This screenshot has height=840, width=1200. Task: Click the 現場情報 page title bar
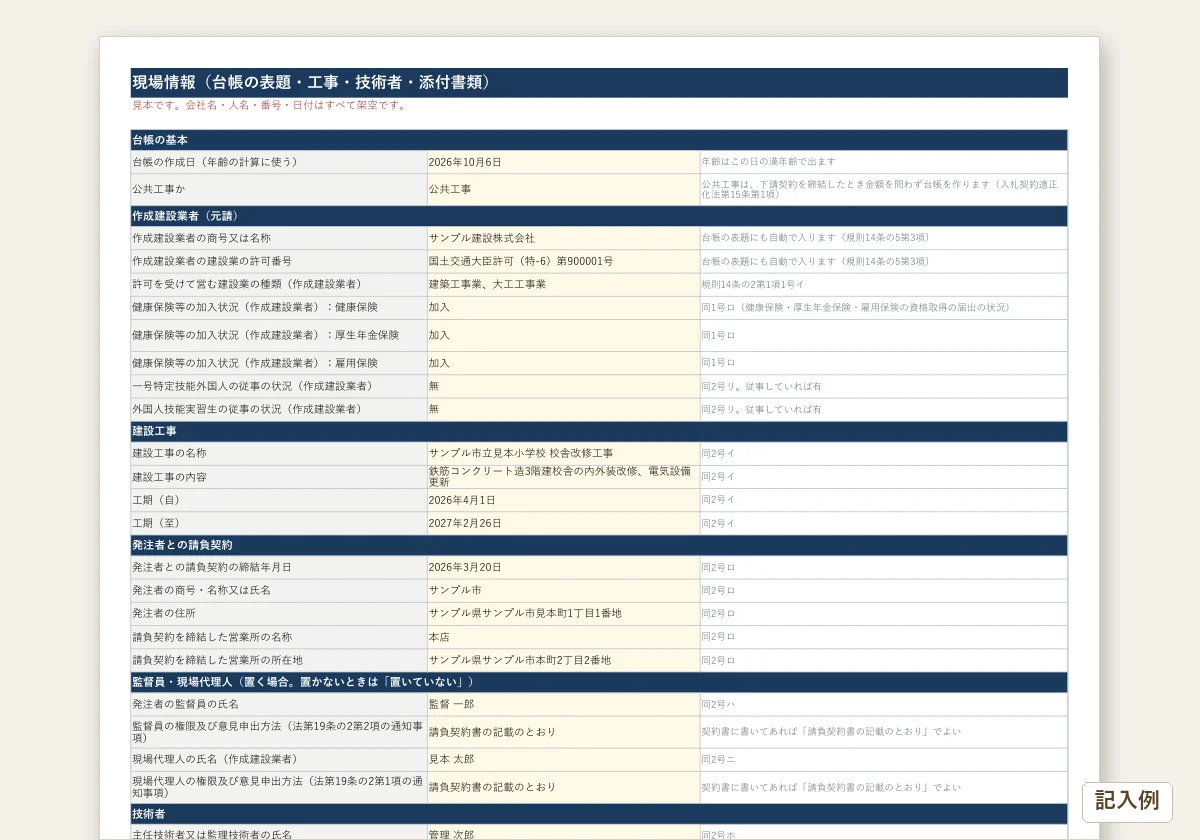pyautogui.click(x=599, y=82)
